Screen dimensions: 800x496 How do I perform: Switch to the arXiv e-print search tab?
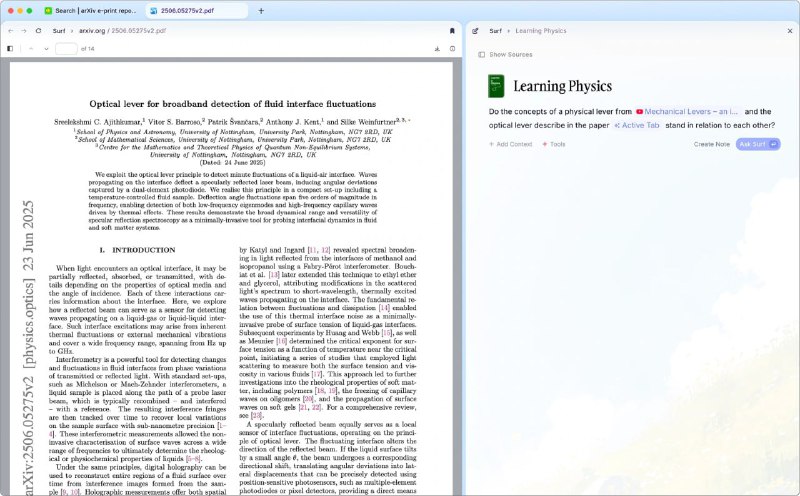click(x=89, y=10)
